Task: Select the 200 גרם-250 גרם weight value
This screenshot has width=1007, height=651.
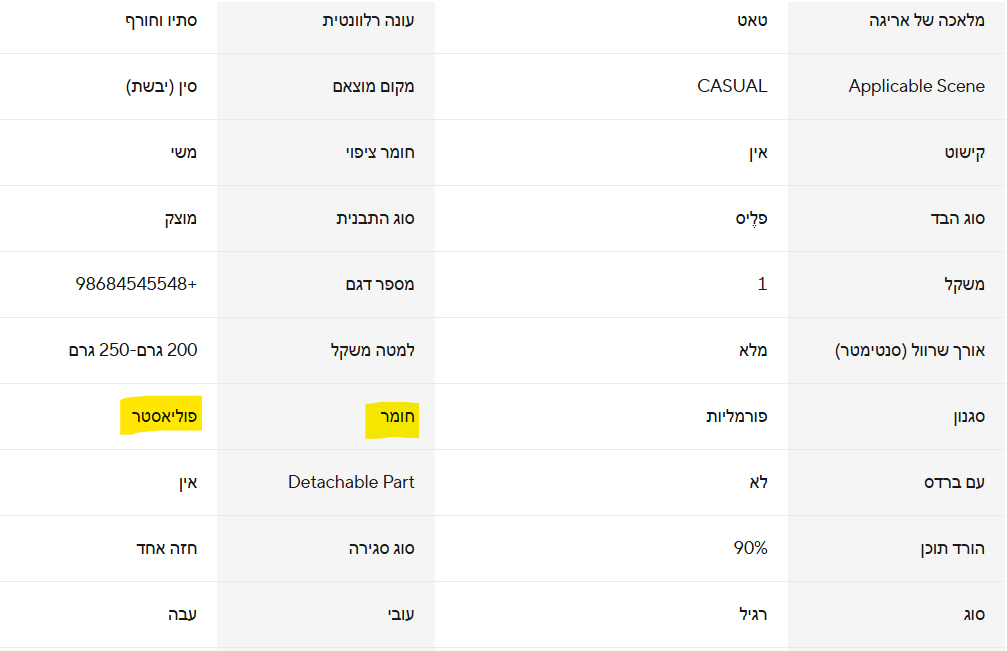Action: 133,350
